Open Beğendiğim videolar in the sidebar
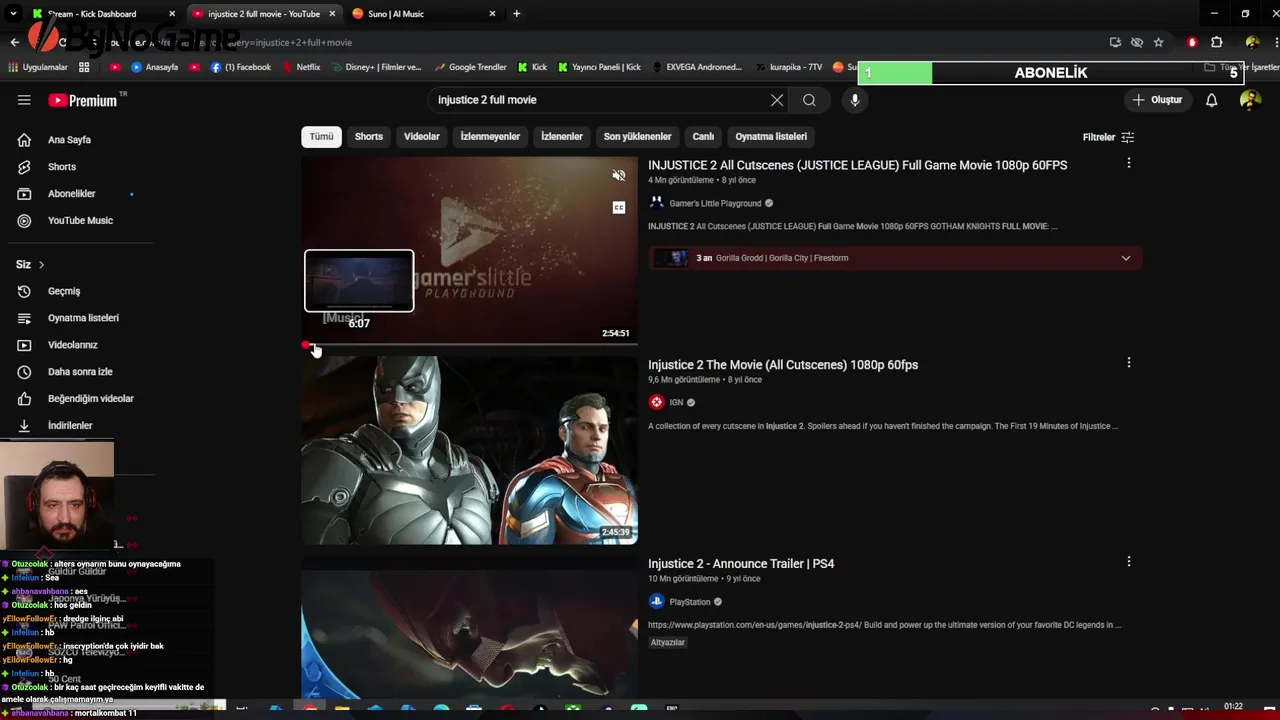This screenshot has height=720, width=1280. click(x=90, y=399)
